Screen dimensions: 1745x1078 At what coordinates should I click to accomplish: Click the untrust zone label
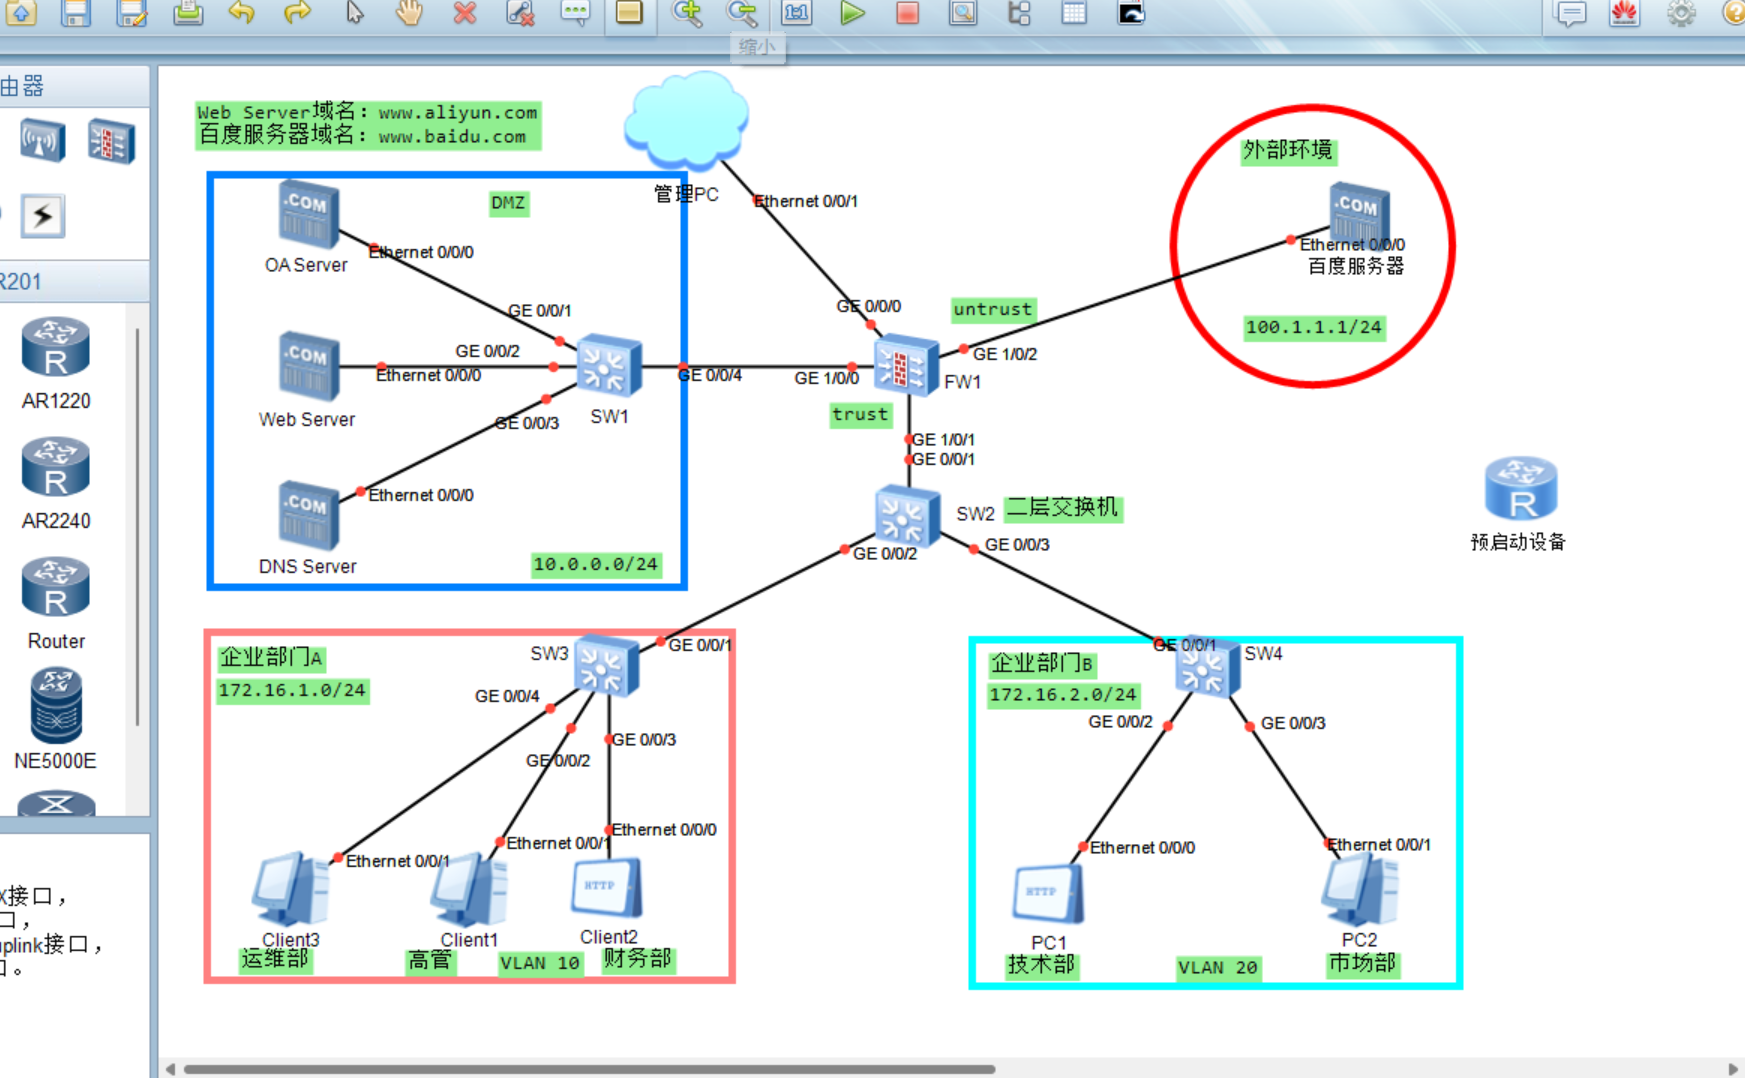(992, 309)
